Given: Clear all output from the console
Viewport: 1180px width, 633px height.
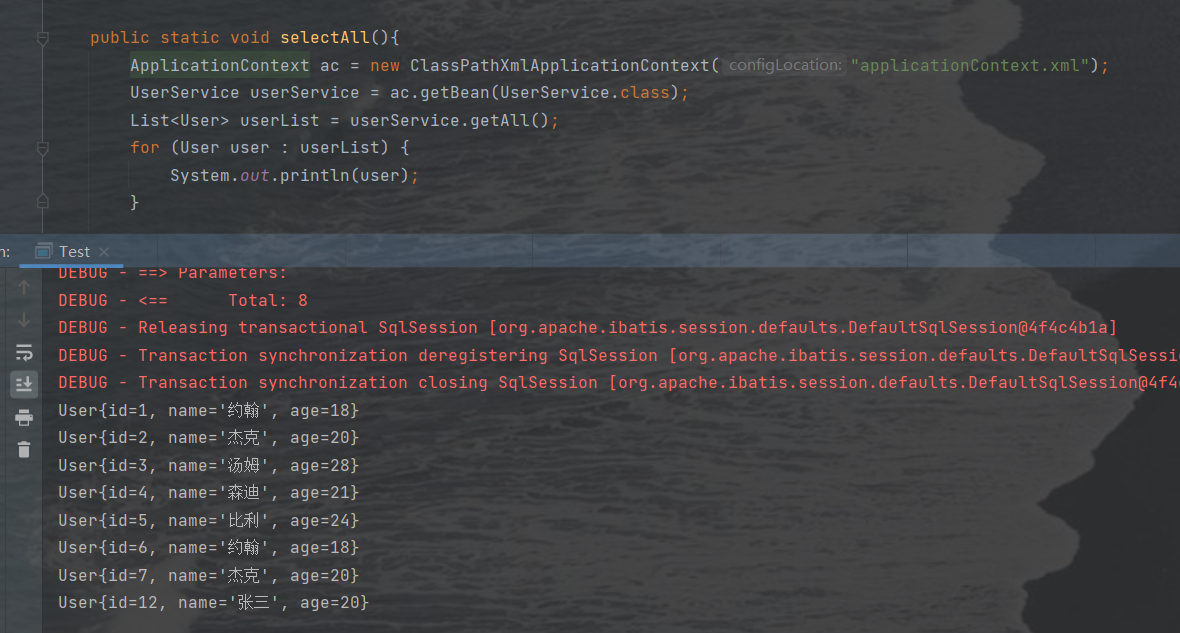Looking at the screenshot, I should pyautogui.click(x=23, y=450).
